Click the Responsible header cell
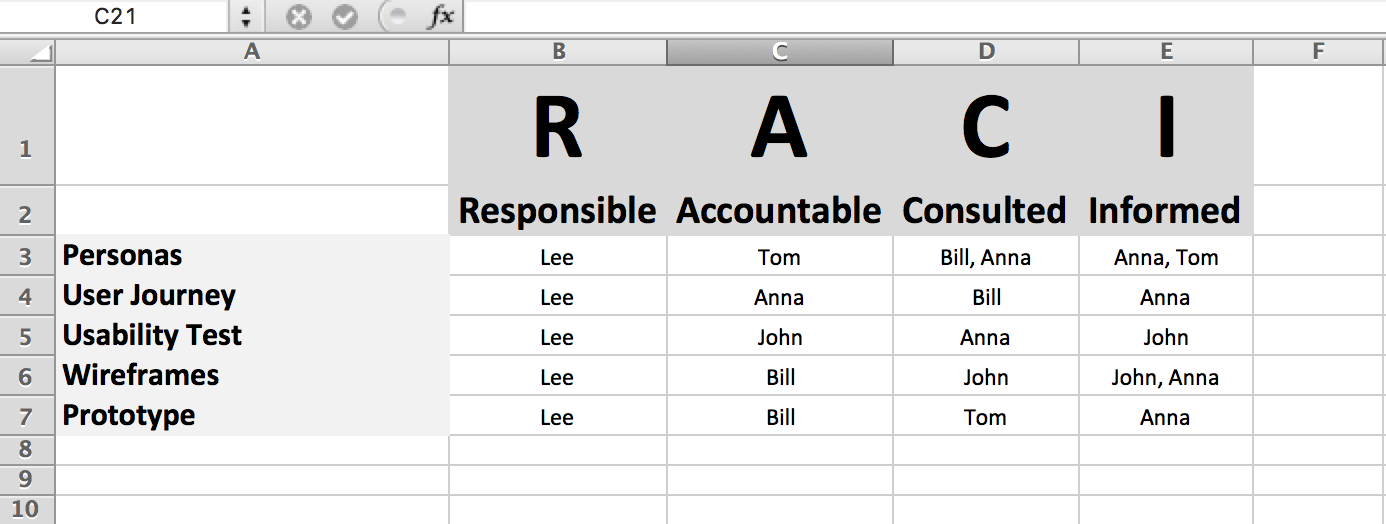Image resolution: width=1386 pixels, height=524 pixels. click(x=557, y=211)
